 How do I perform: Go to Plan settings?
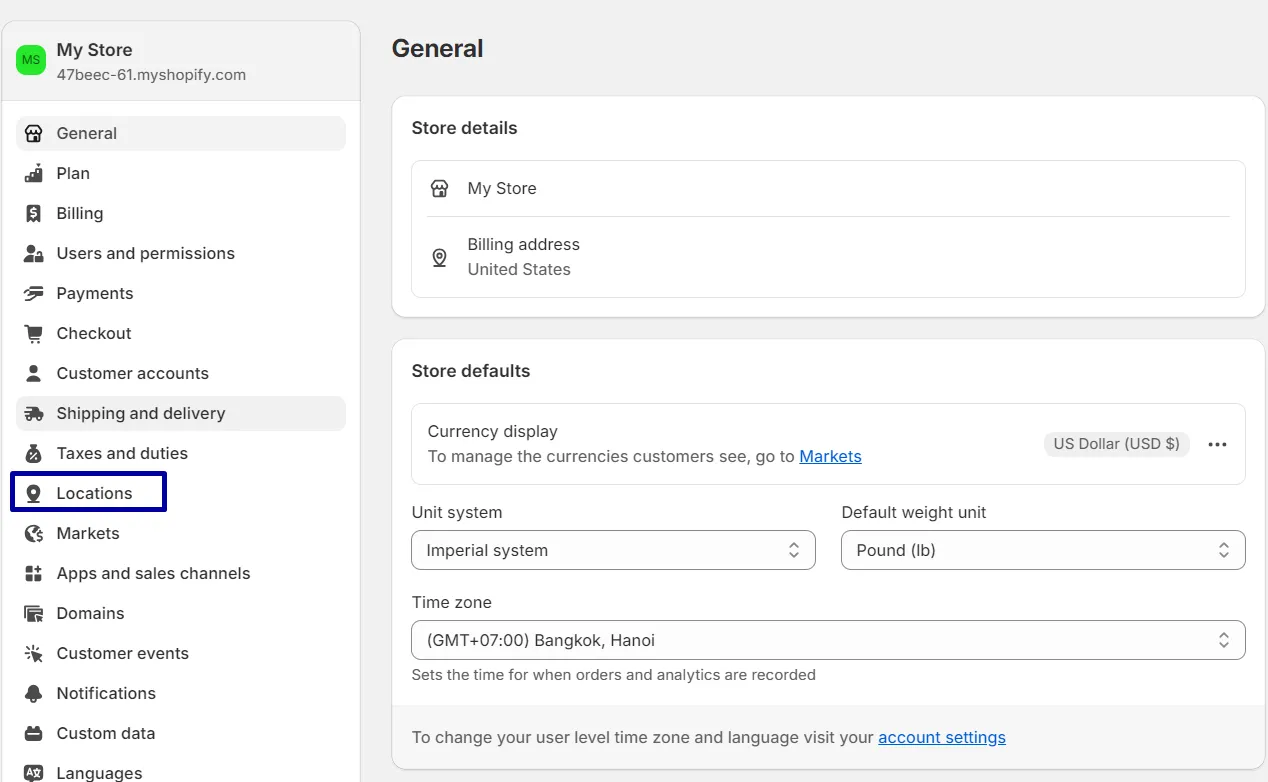click(x=181, y=173)
